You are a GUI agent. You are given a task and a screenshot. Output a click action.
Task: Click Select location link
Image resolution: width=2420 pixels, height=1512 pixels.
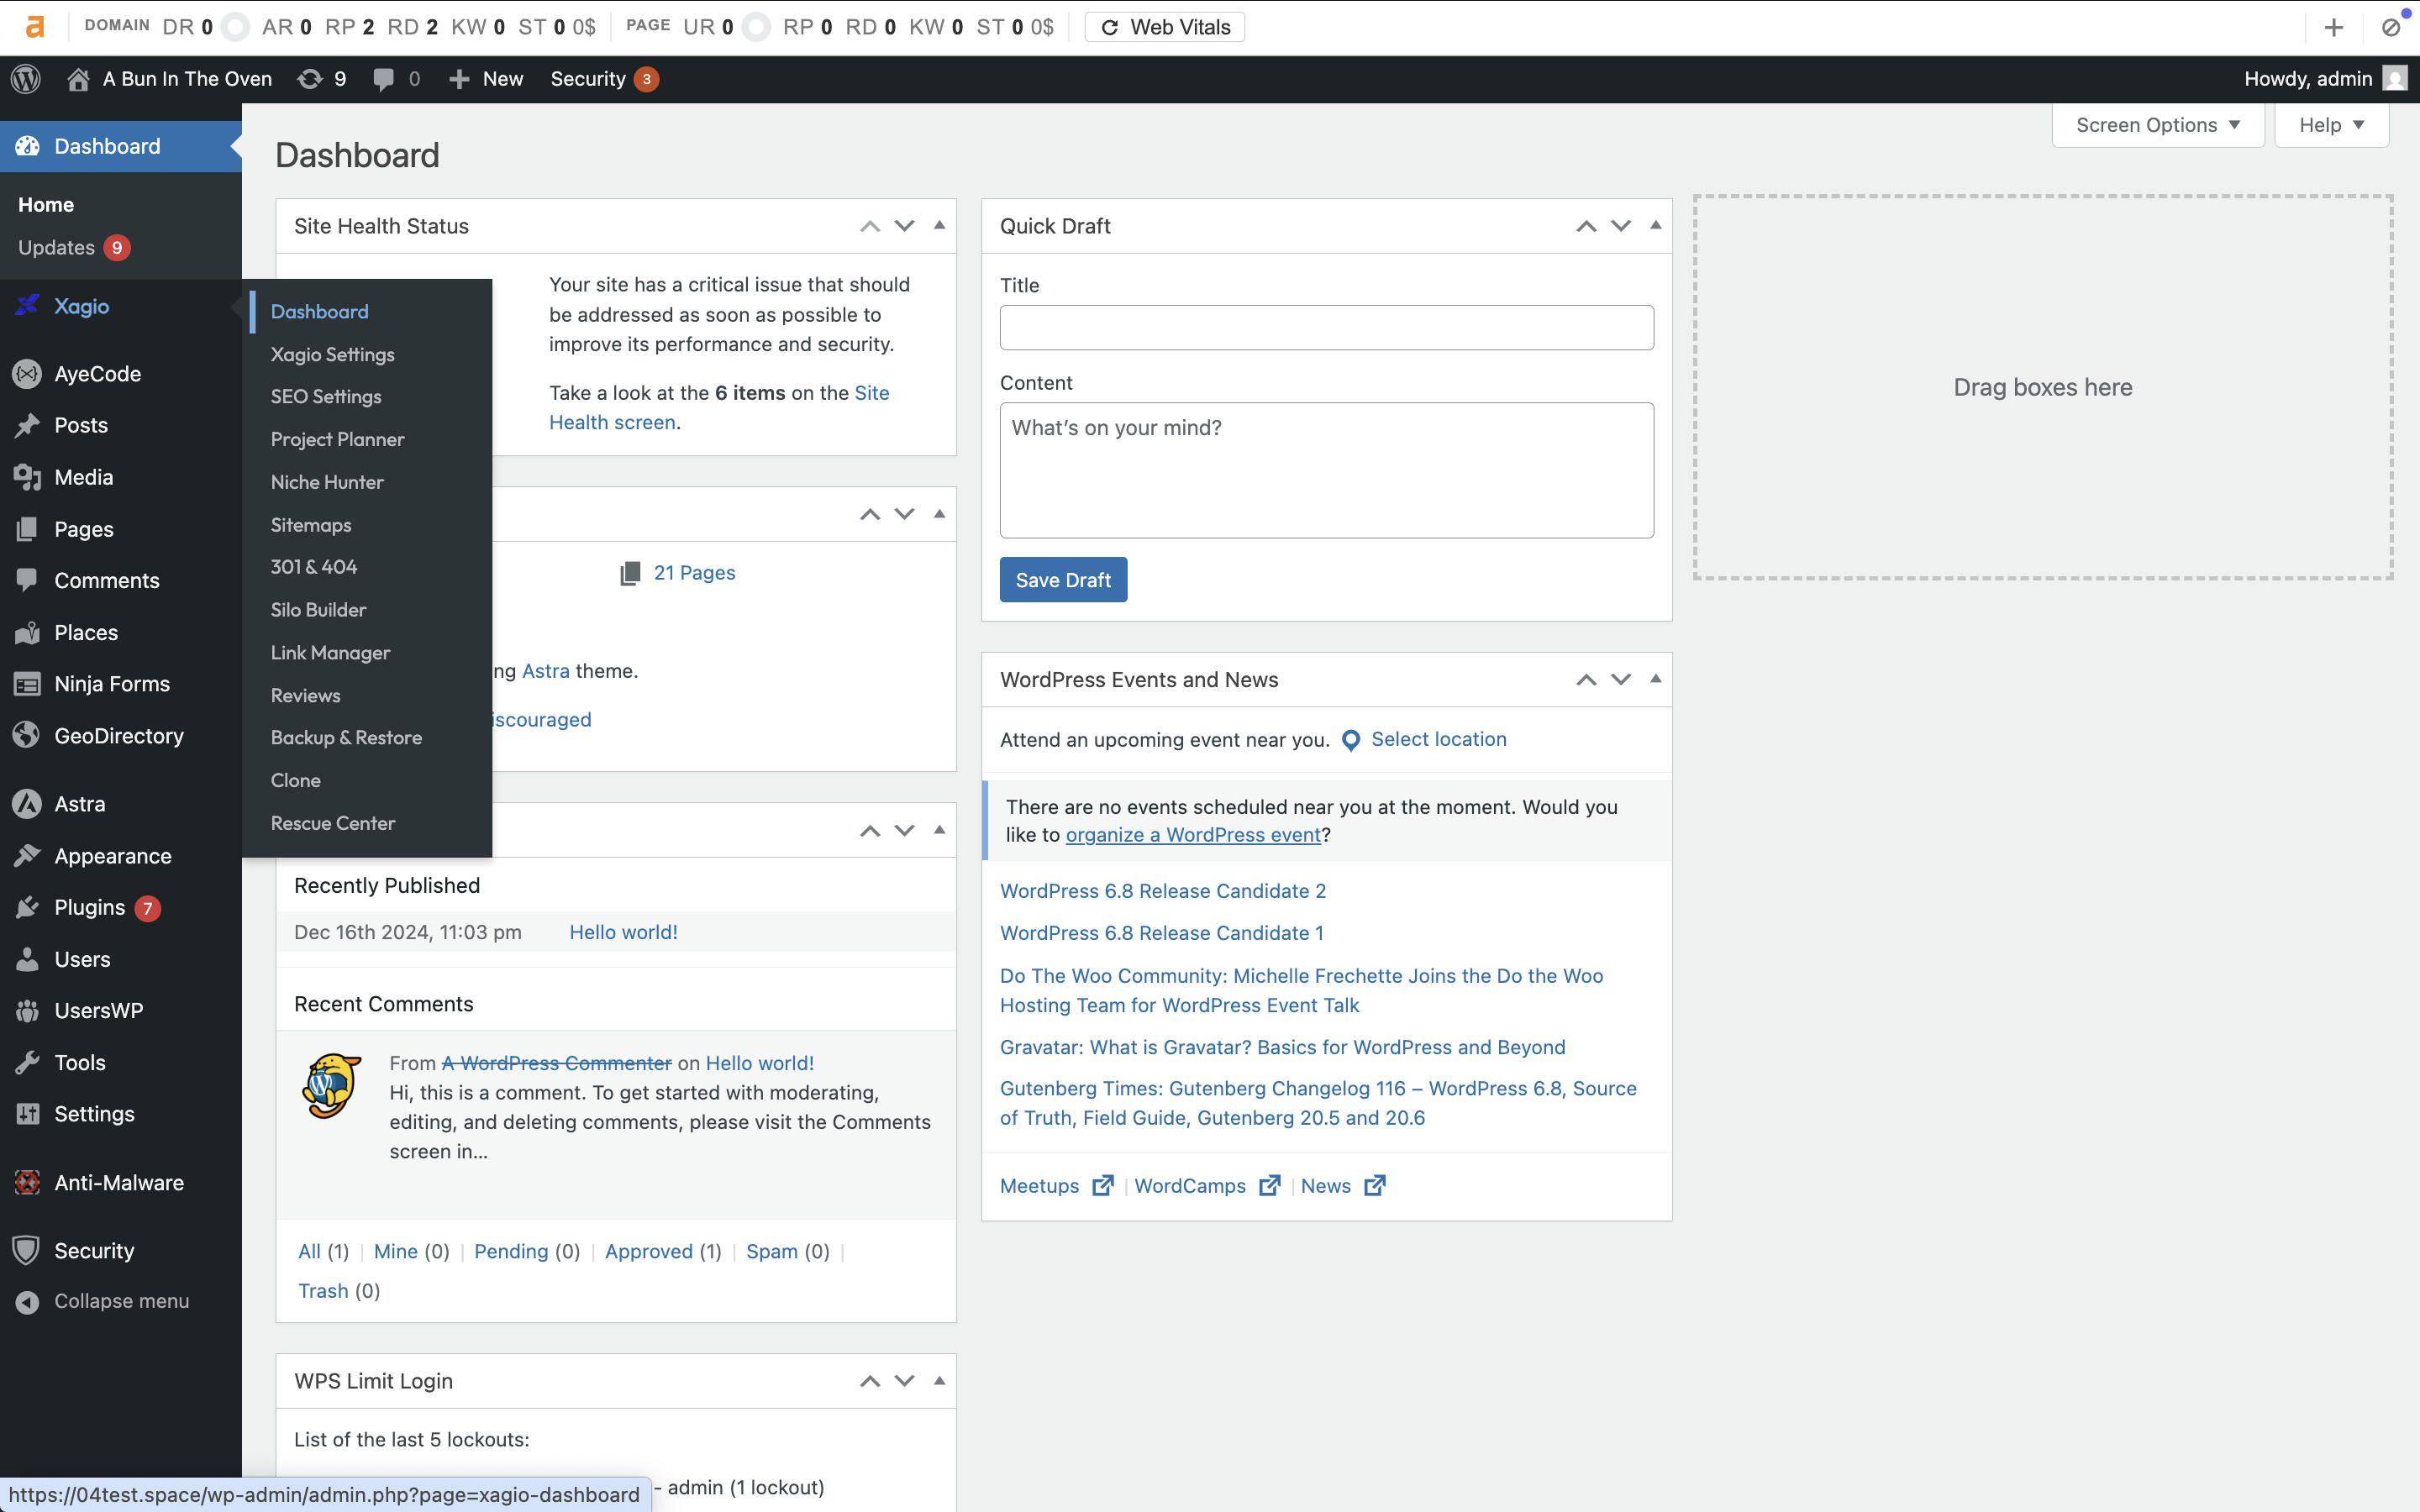point(1438,739)
